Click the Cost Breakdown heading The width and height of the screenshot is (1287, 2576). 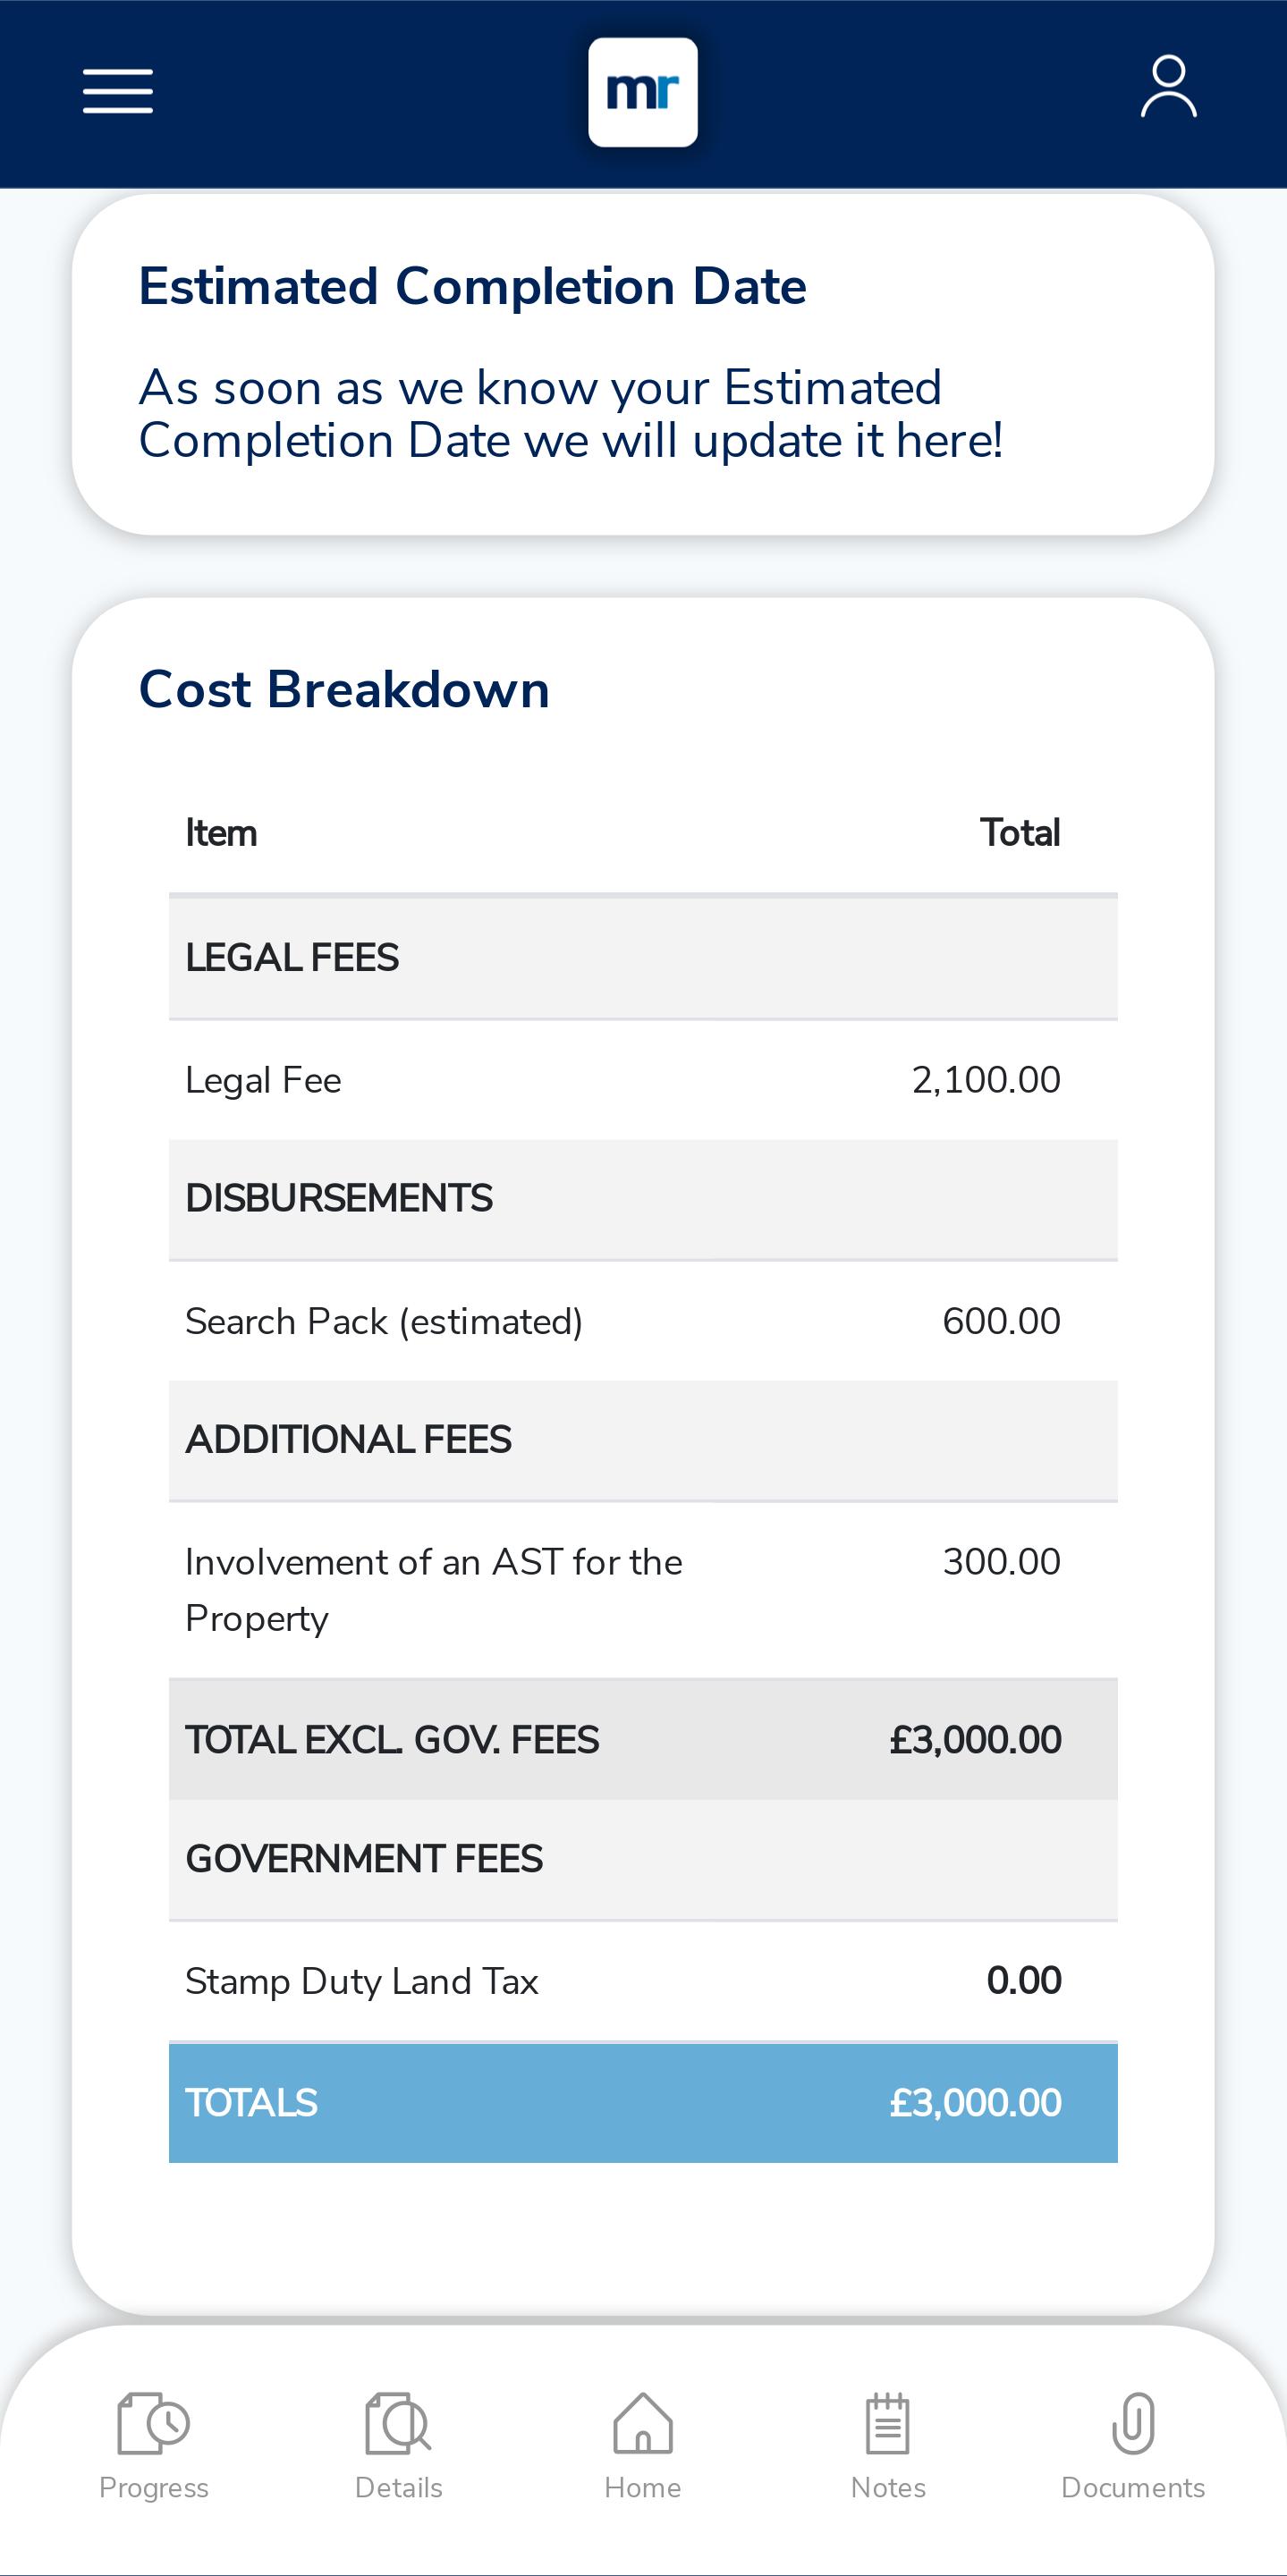point(344,689)
